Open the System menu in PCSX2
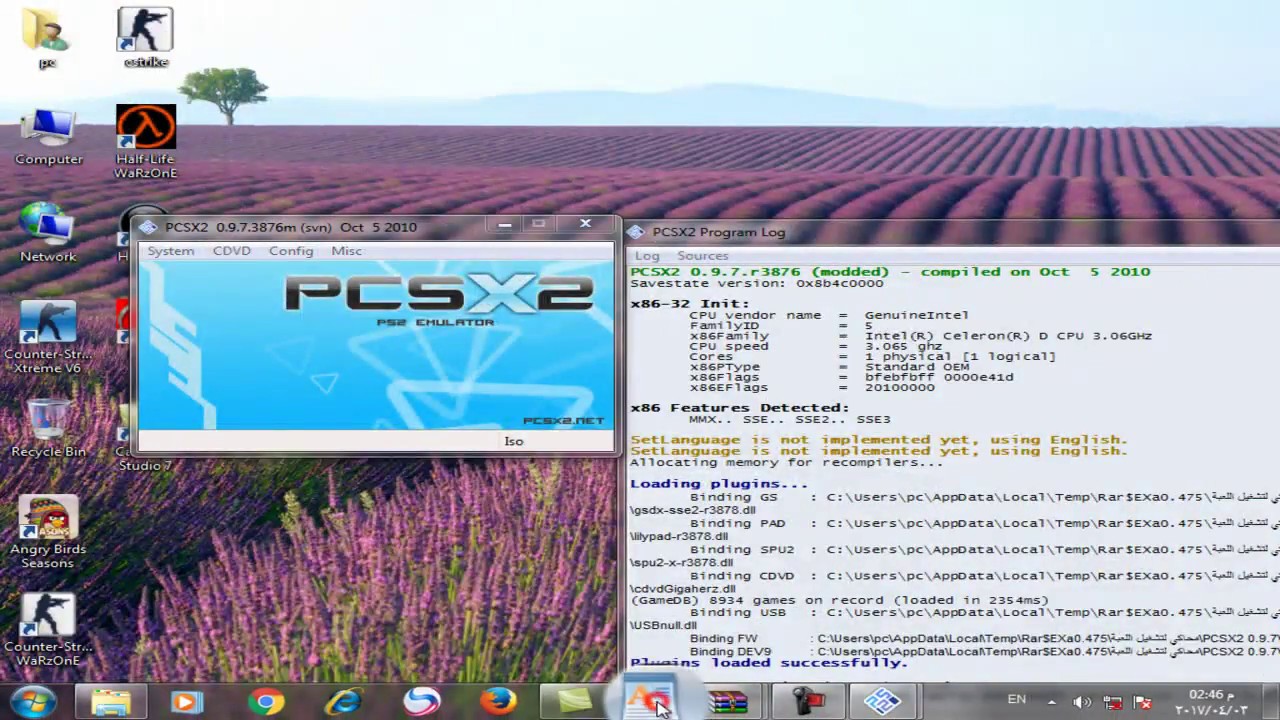The image size is (1280, 720). pos(171,251)
